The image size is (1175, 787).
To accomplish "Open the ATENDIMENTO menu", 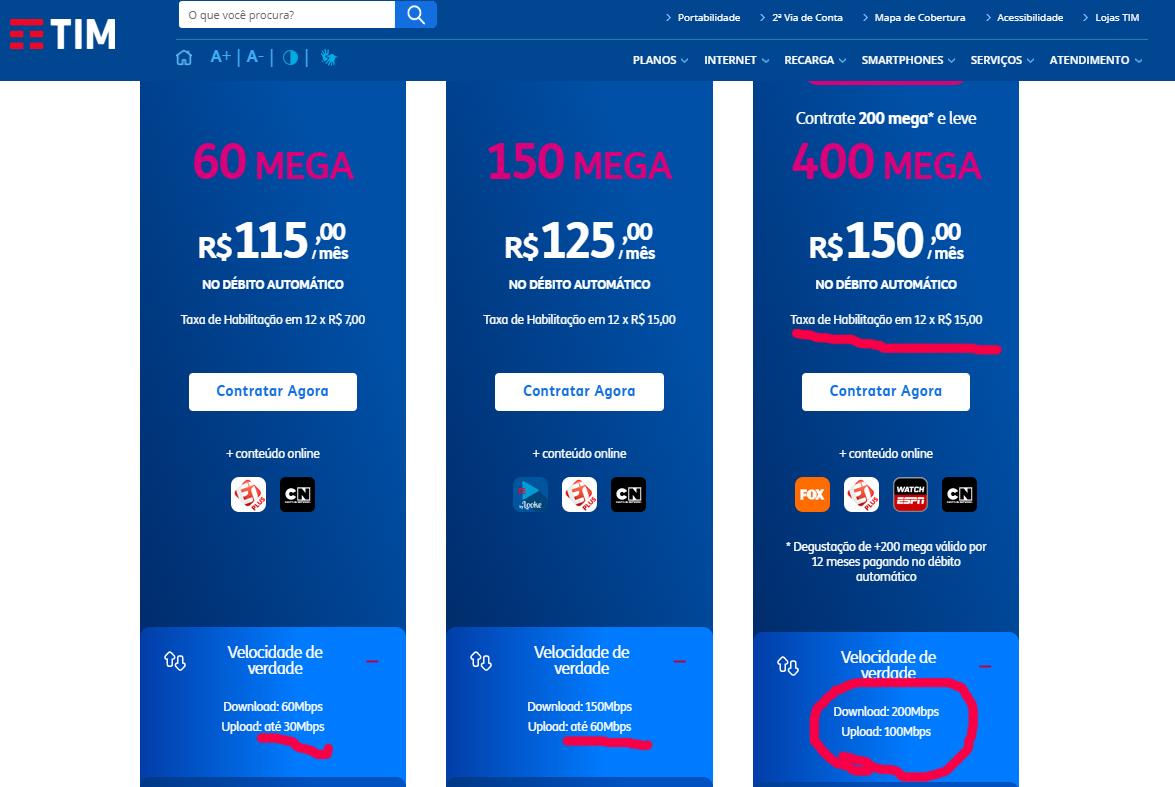I will coord(1096,60).
